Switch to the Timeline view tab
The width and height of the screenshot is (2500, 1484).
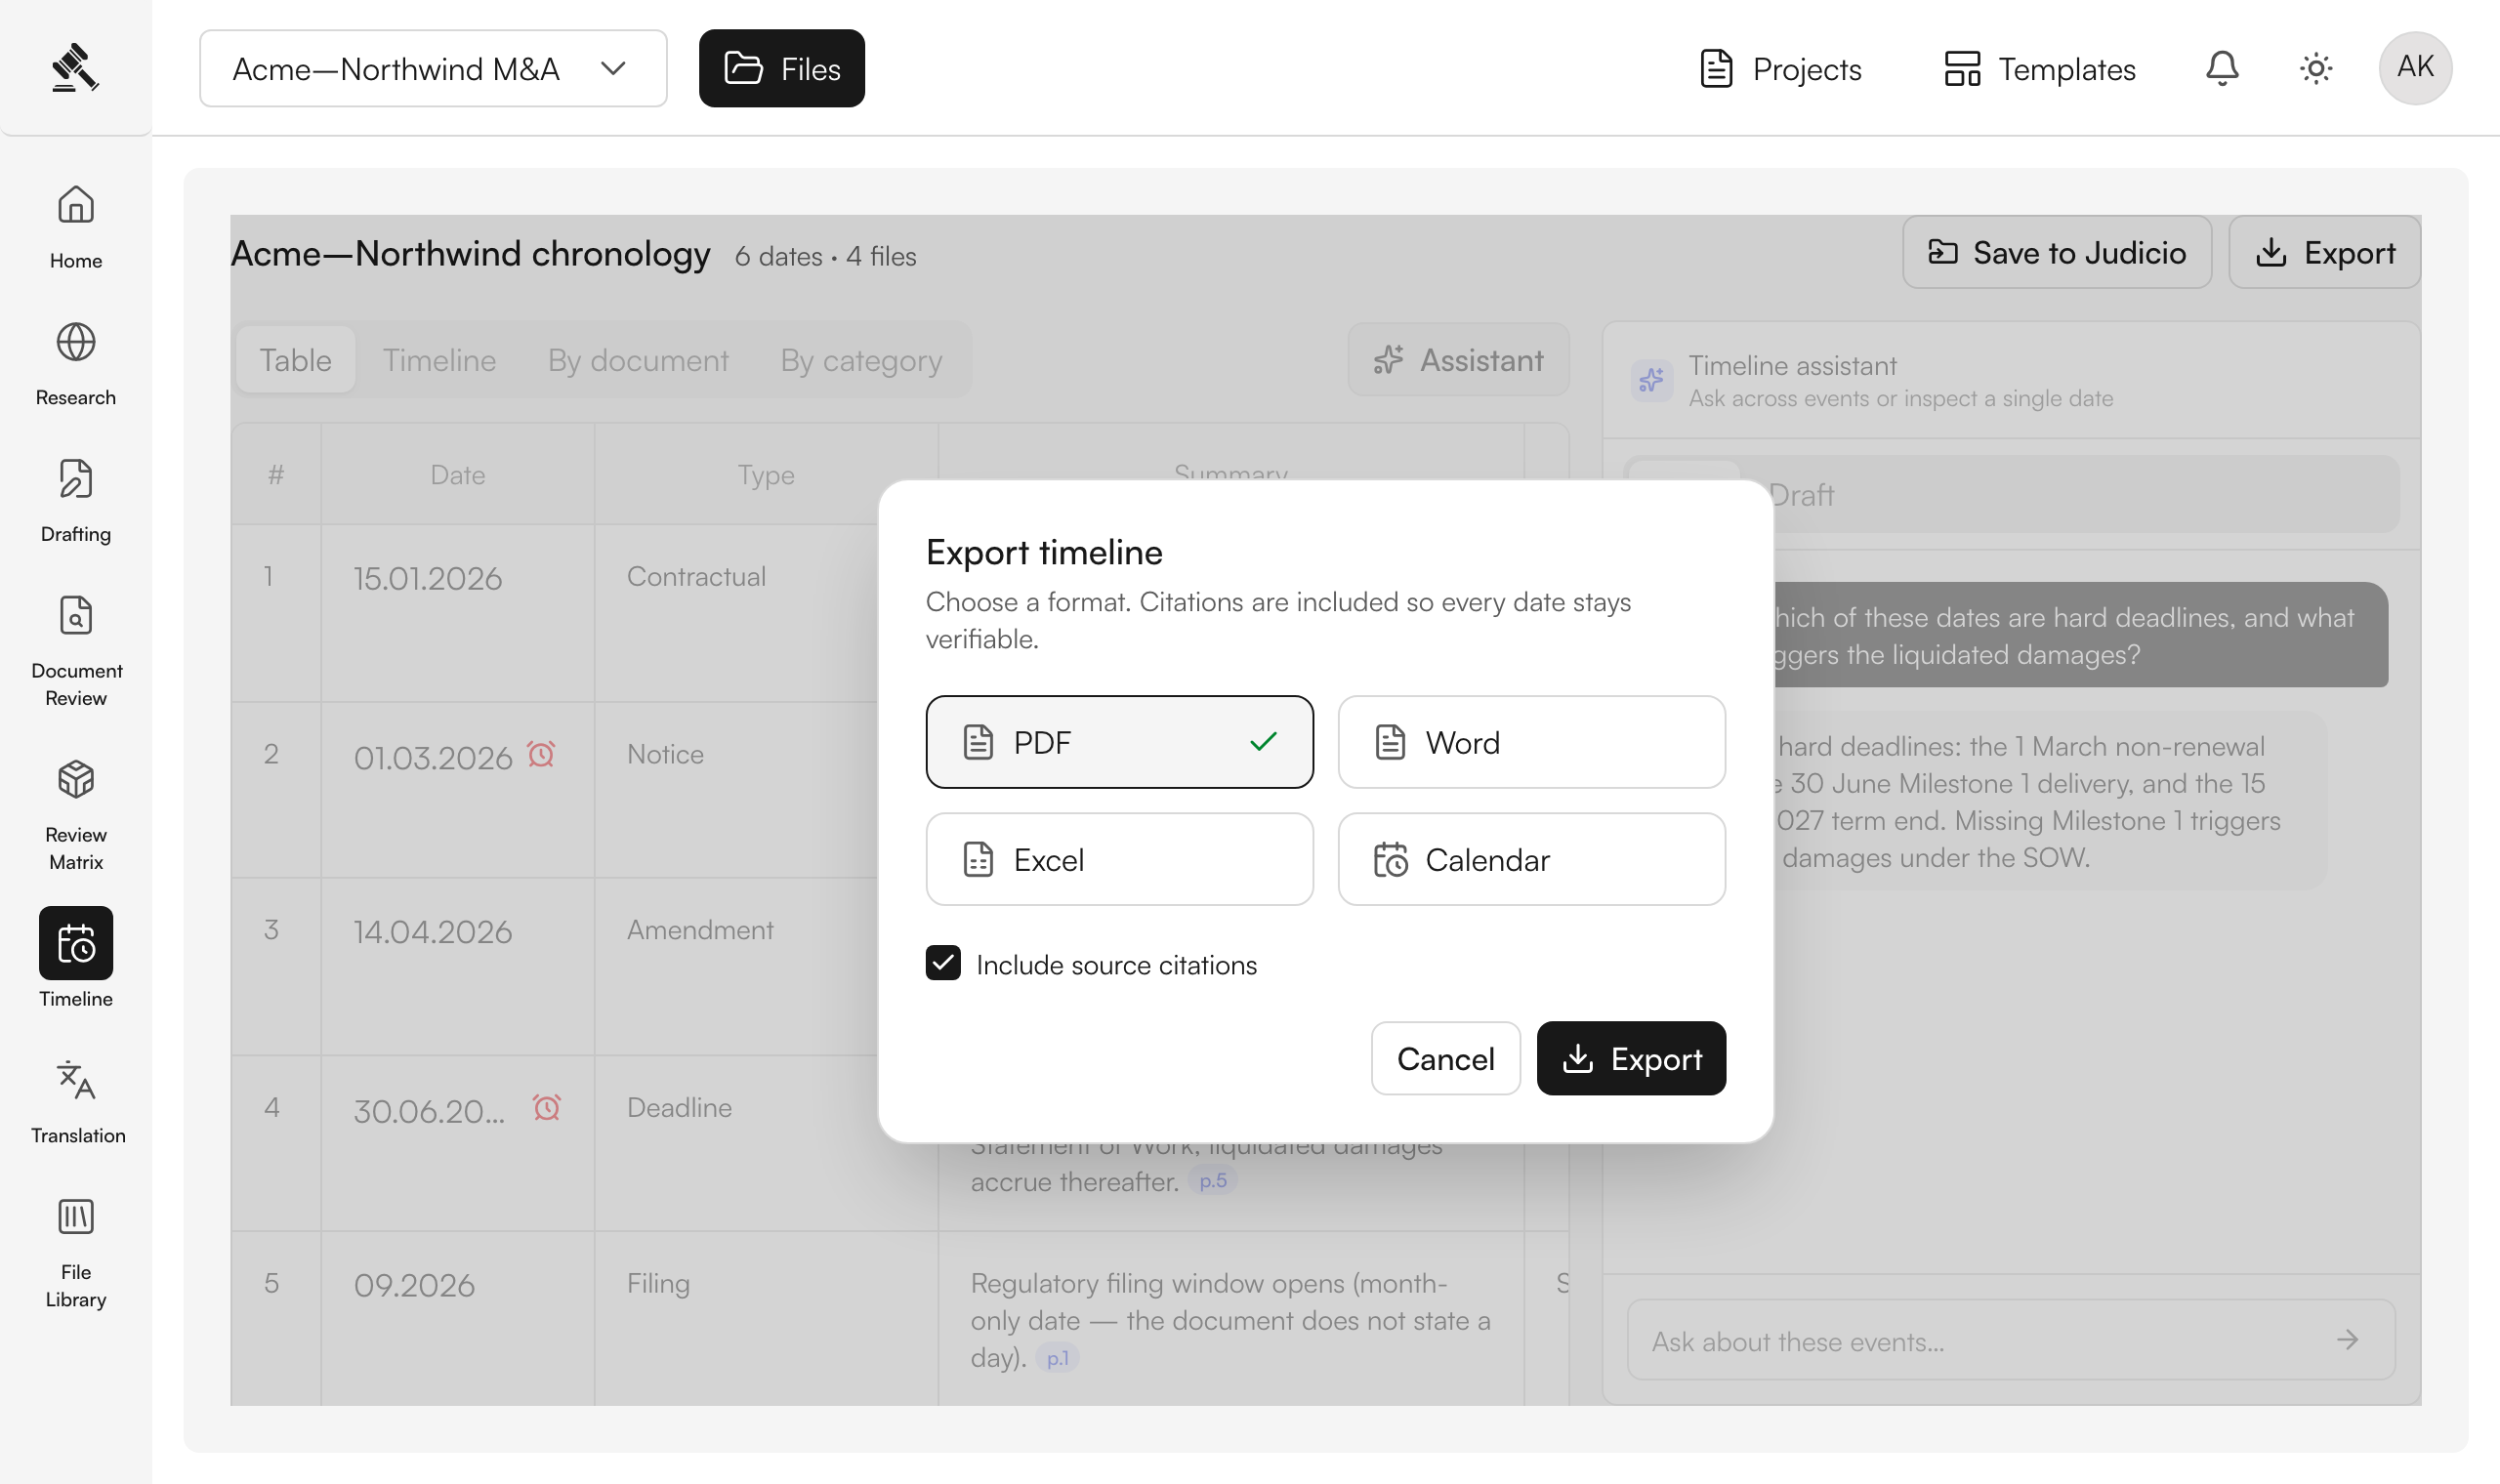[x=439, y=359]
